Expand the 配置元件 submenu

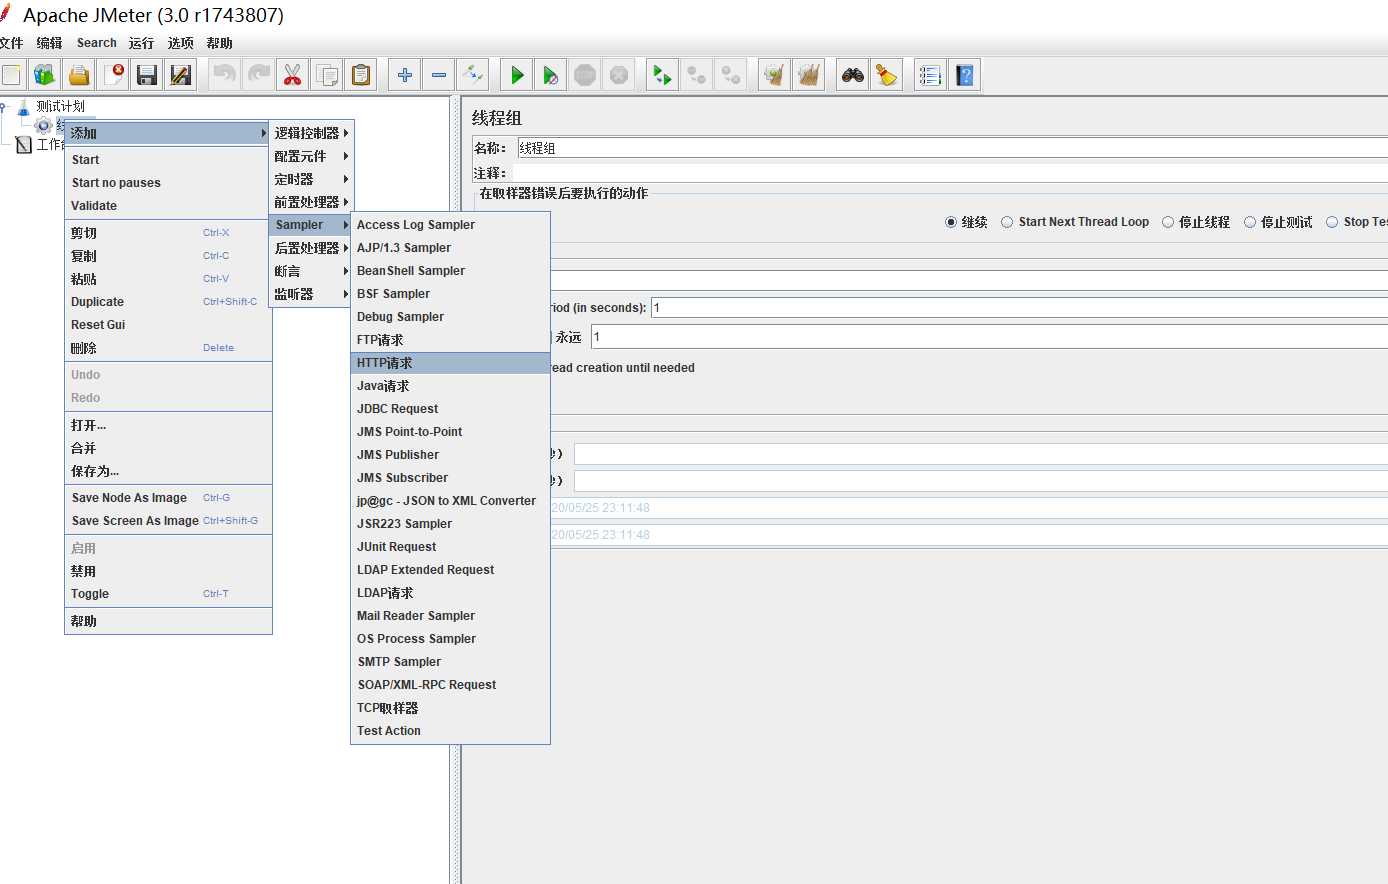click(311, 156)
